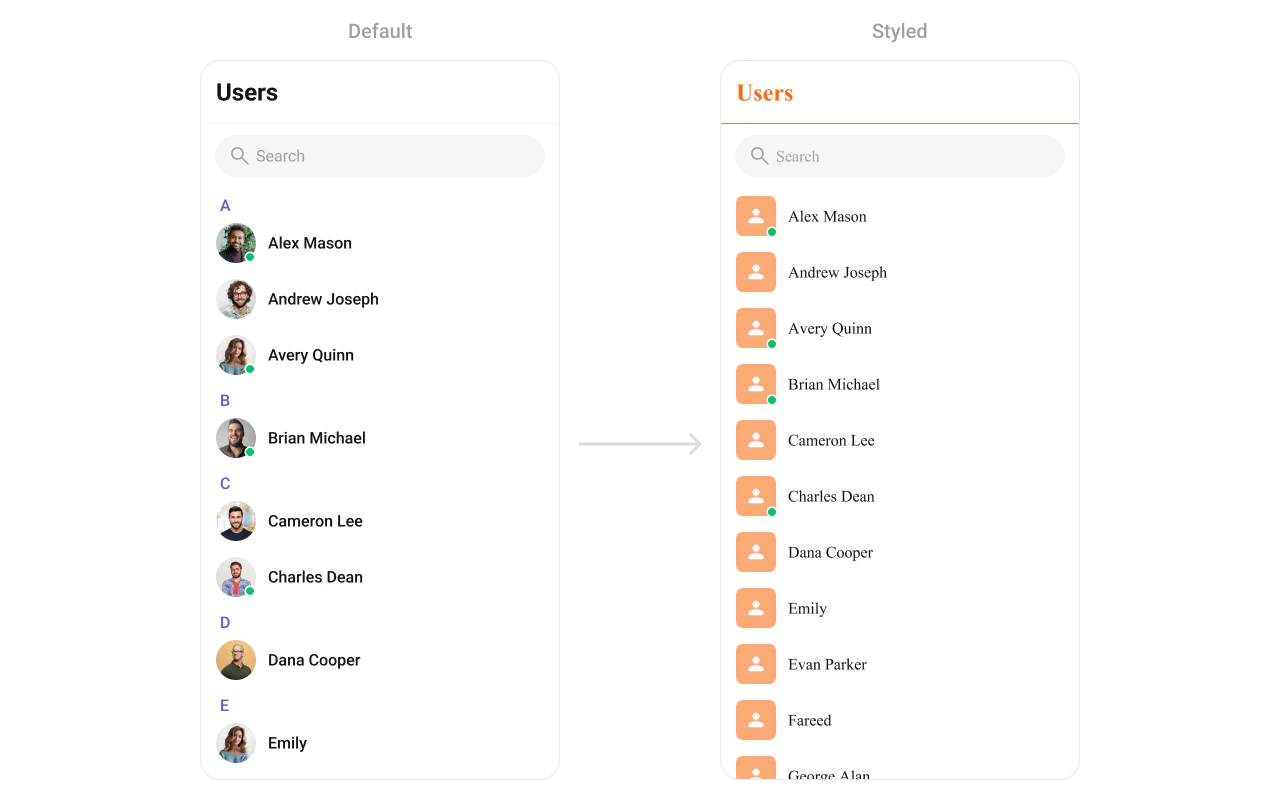
Task: Choose Dana Cooper's orange avatar icon
Action: 756,552
